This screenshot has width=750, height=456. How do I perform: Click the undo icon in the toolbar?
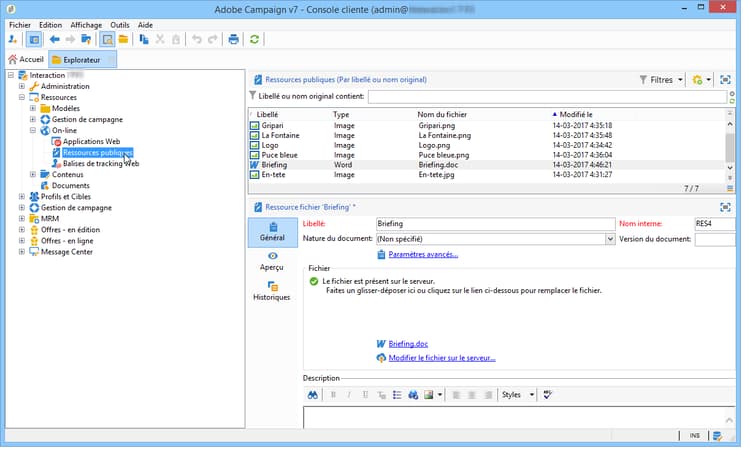[197, 40]
